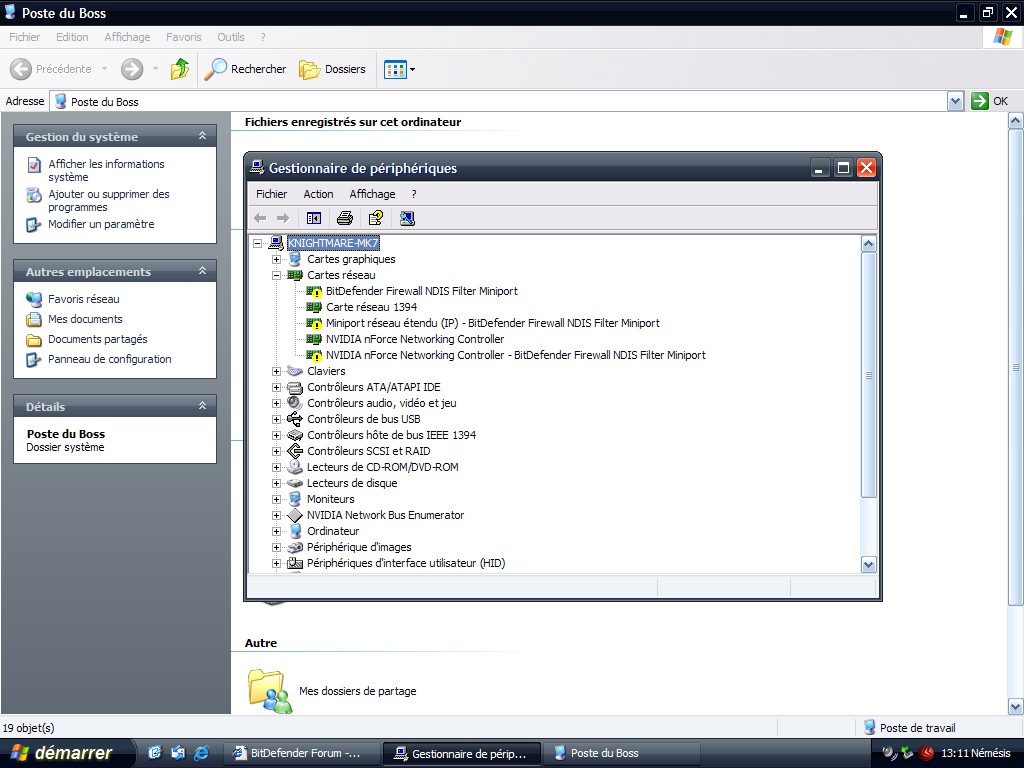Viewport: 1024px width, 768px height.
Task: Toggle console tree icon in Device Manager toolbar
Action: pyautogui.click(x=314, y=218)
